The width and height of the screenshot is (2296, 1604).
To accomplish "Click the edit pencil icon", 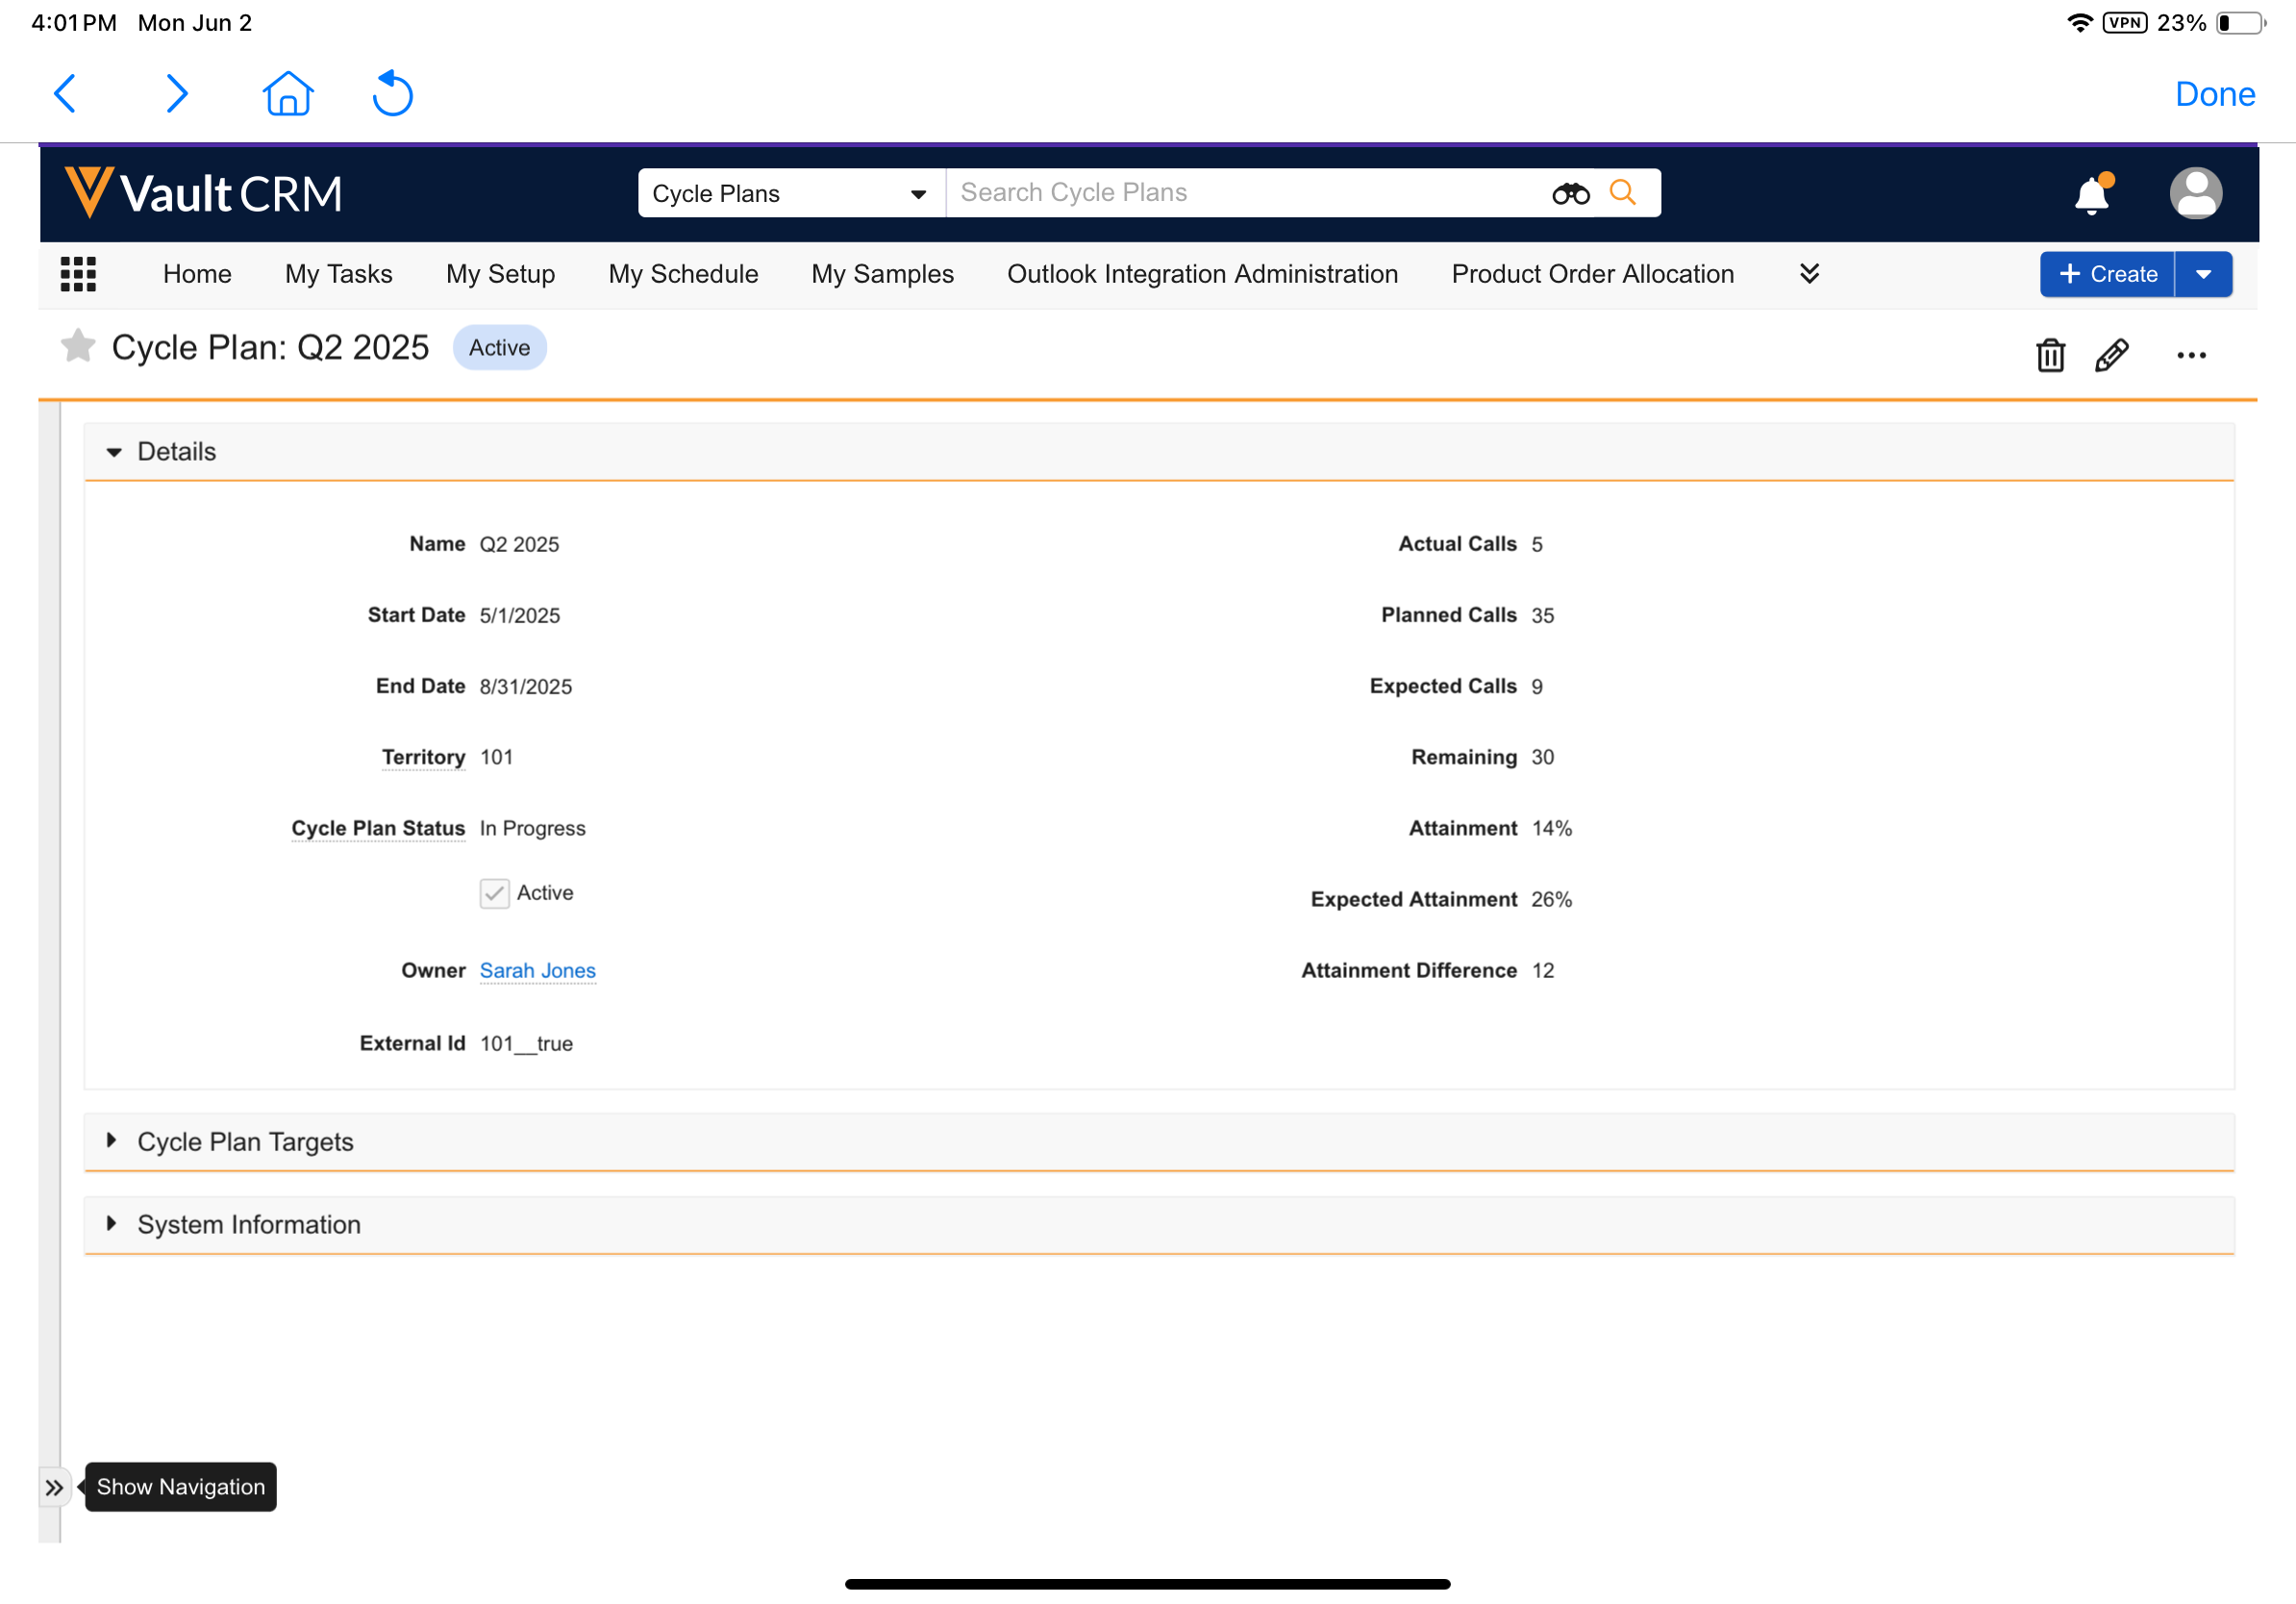I will pyautogui.click(x=2111, y=355).
